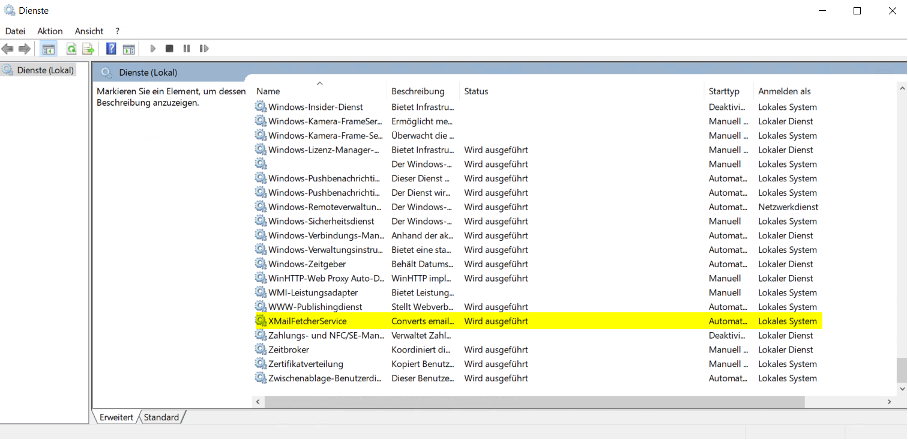The width and height of the screenshot is (908, 440).
Task: Click the Refresh toolbar icon
Action: [x=71, y=49]
